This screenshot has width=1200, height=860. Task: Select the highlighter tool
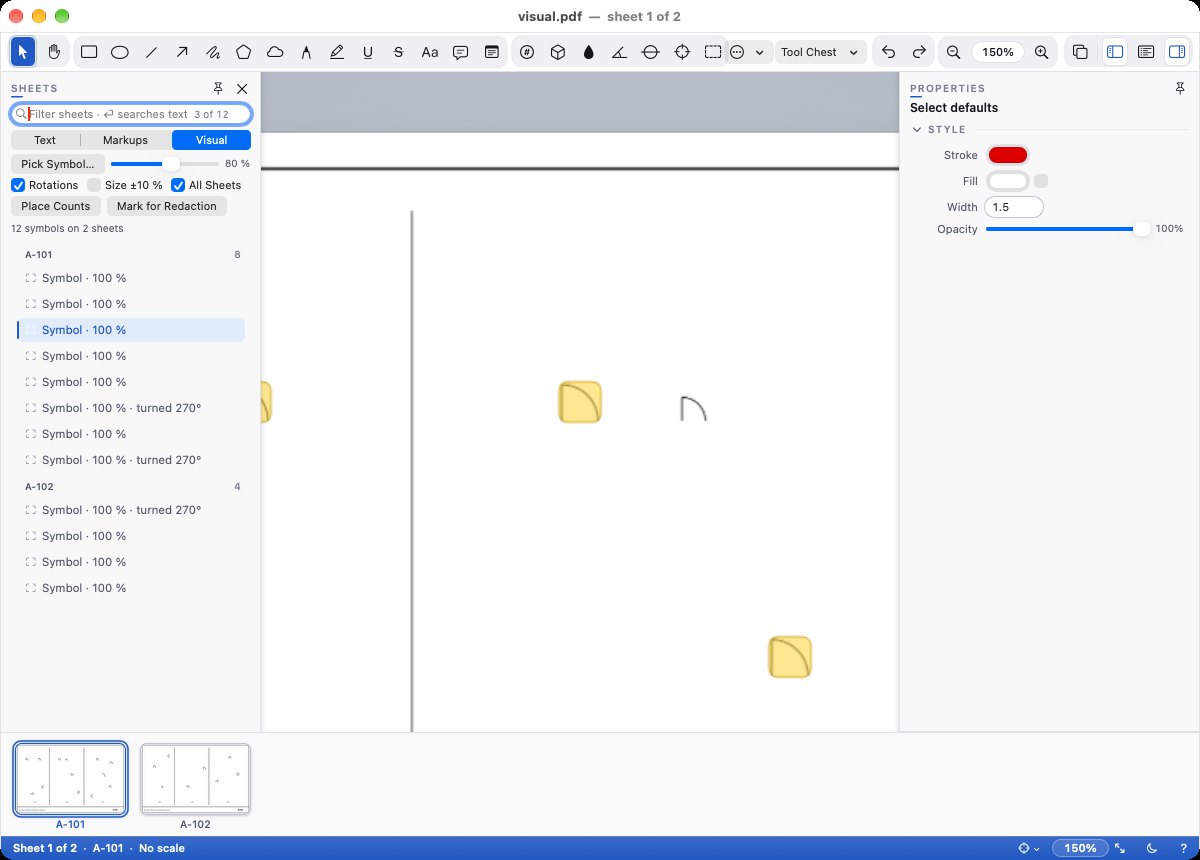[x=337, y=52]
